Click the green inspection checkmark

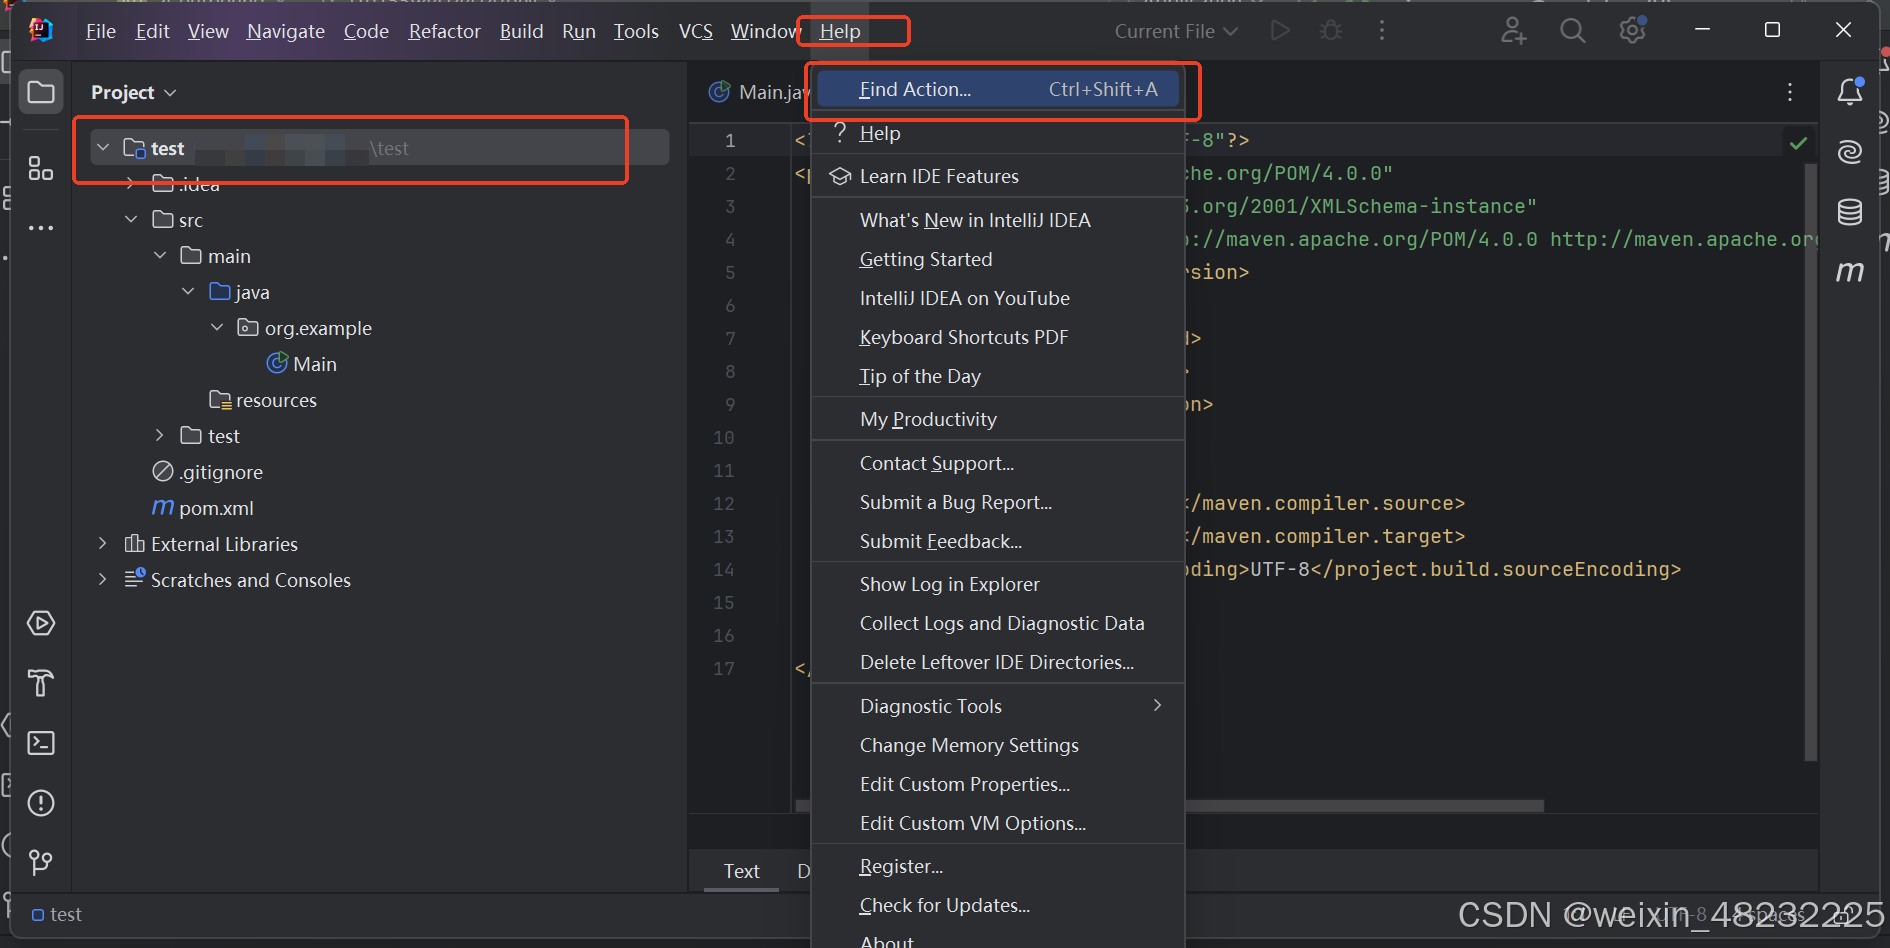click(x=1798, y=143)
